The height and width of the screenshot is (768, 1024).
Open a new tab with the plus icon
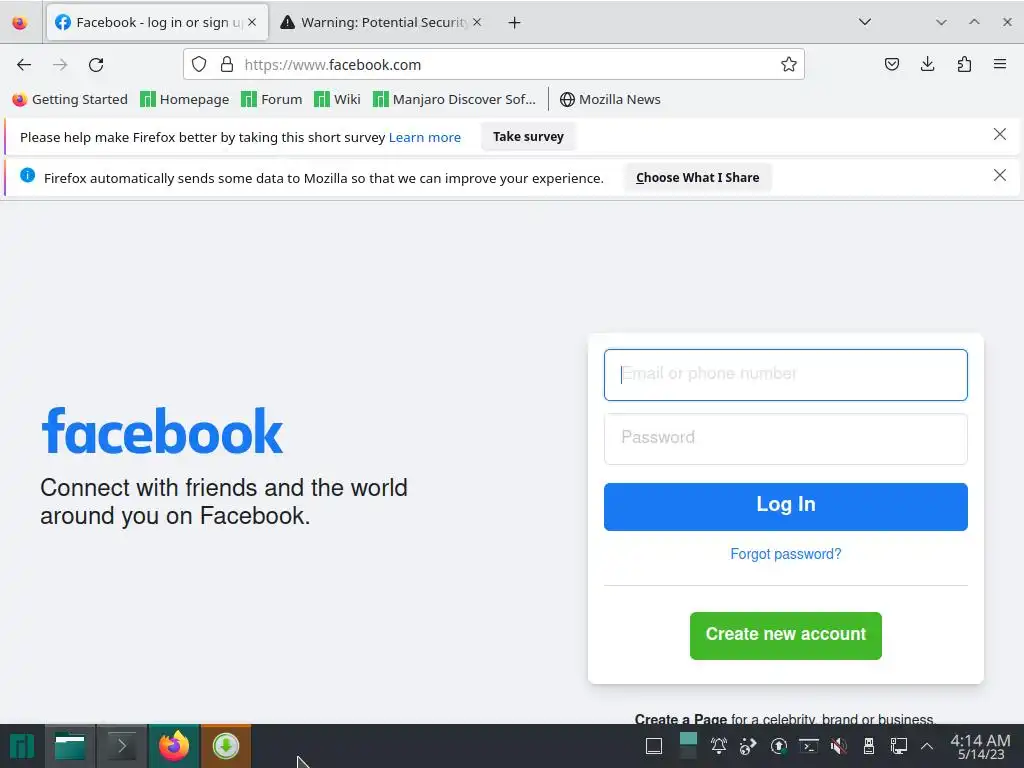[515, 23]
